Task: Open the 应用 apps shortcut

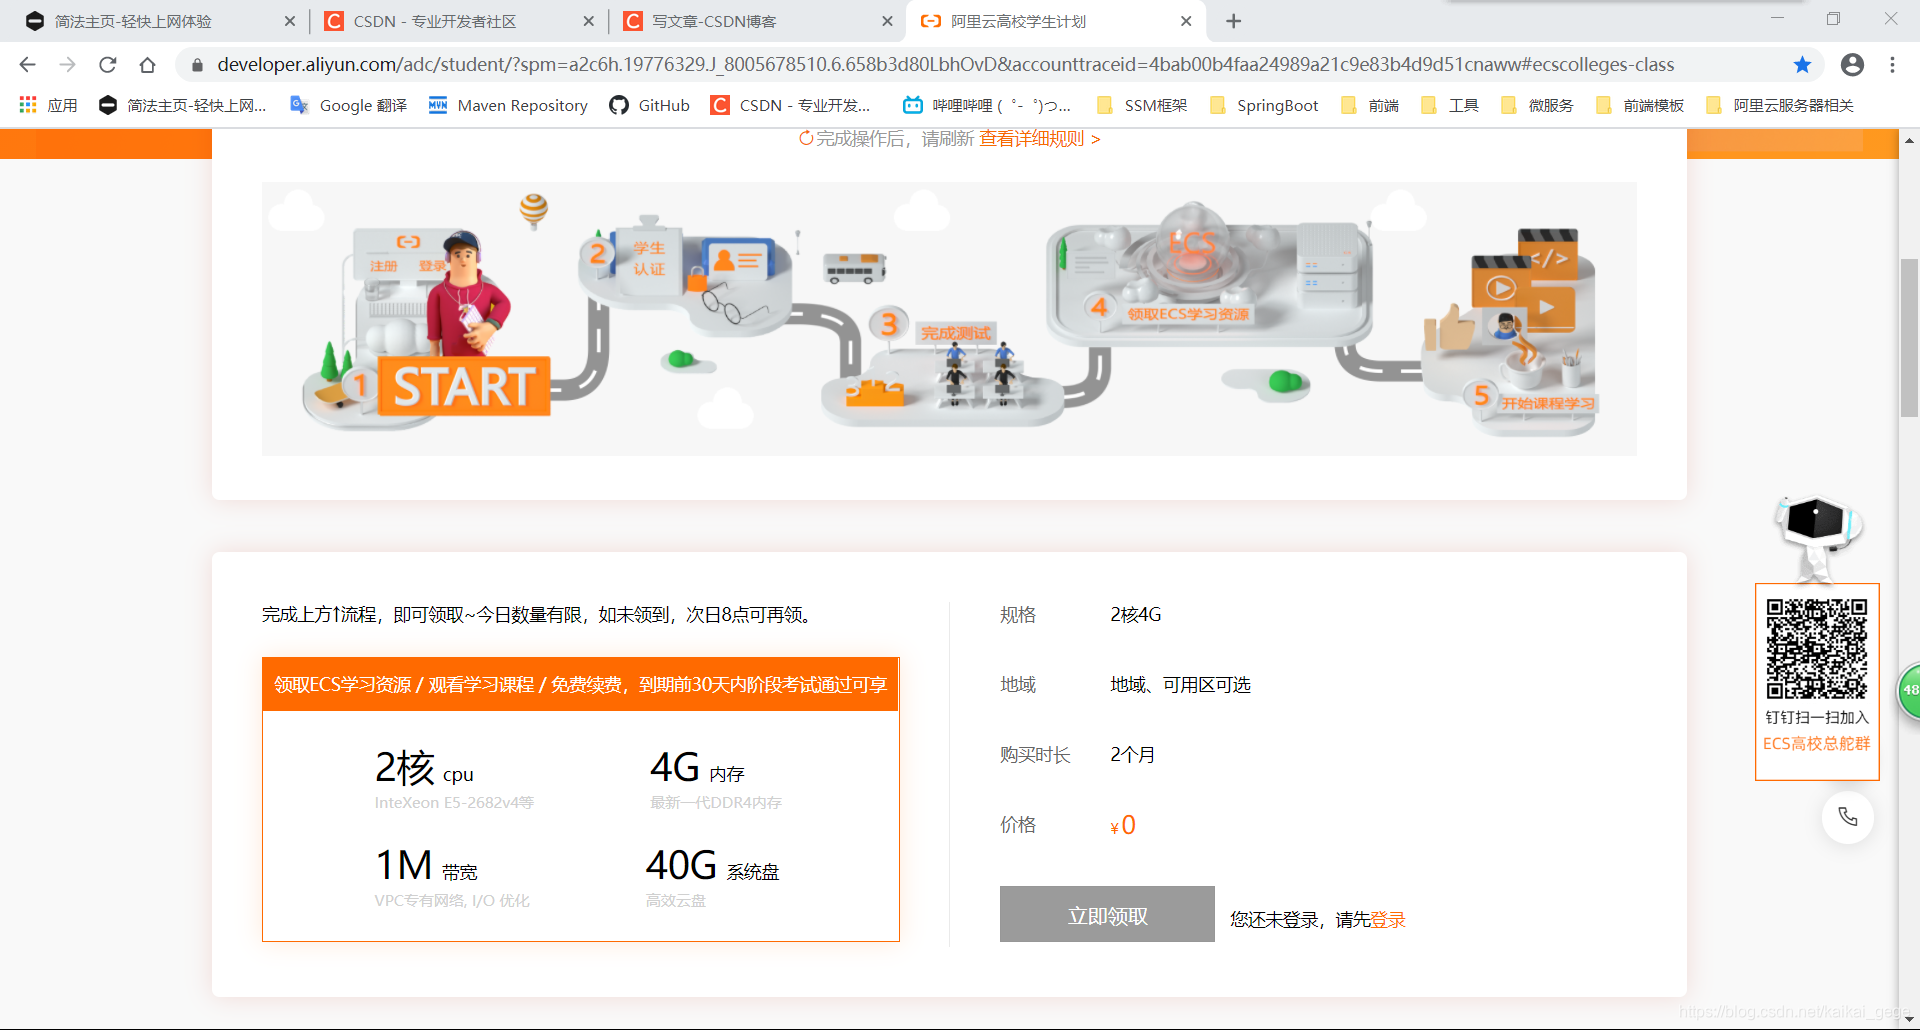Action: [48, 105]
